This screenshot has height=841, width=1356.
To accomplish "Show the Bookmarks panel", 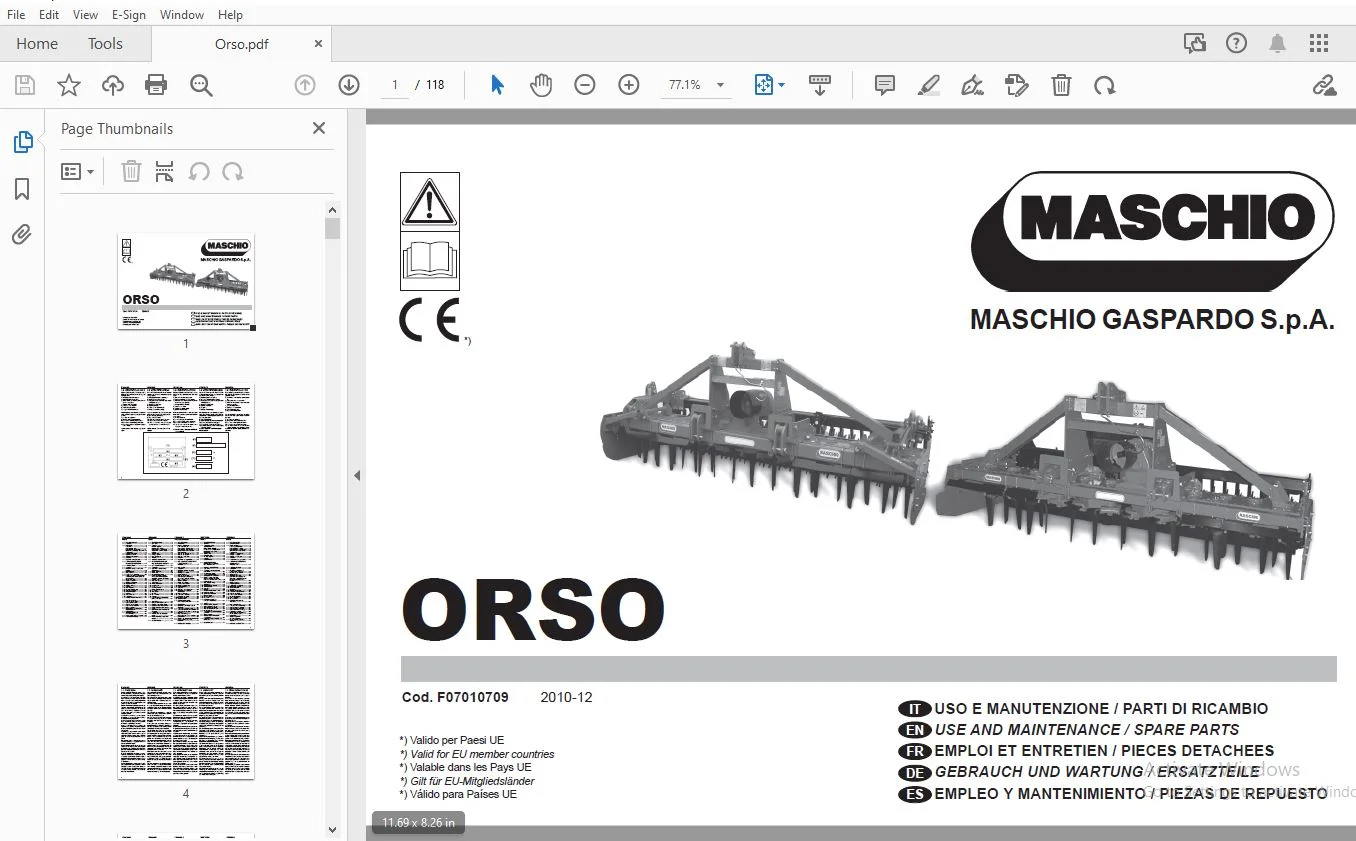I will click(22, 189).
